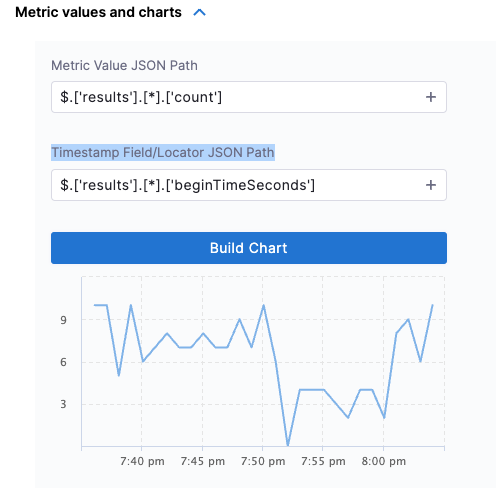496x491 pixels.
Task: Click the 7:55 pm axis label
Action: point(323,461)
